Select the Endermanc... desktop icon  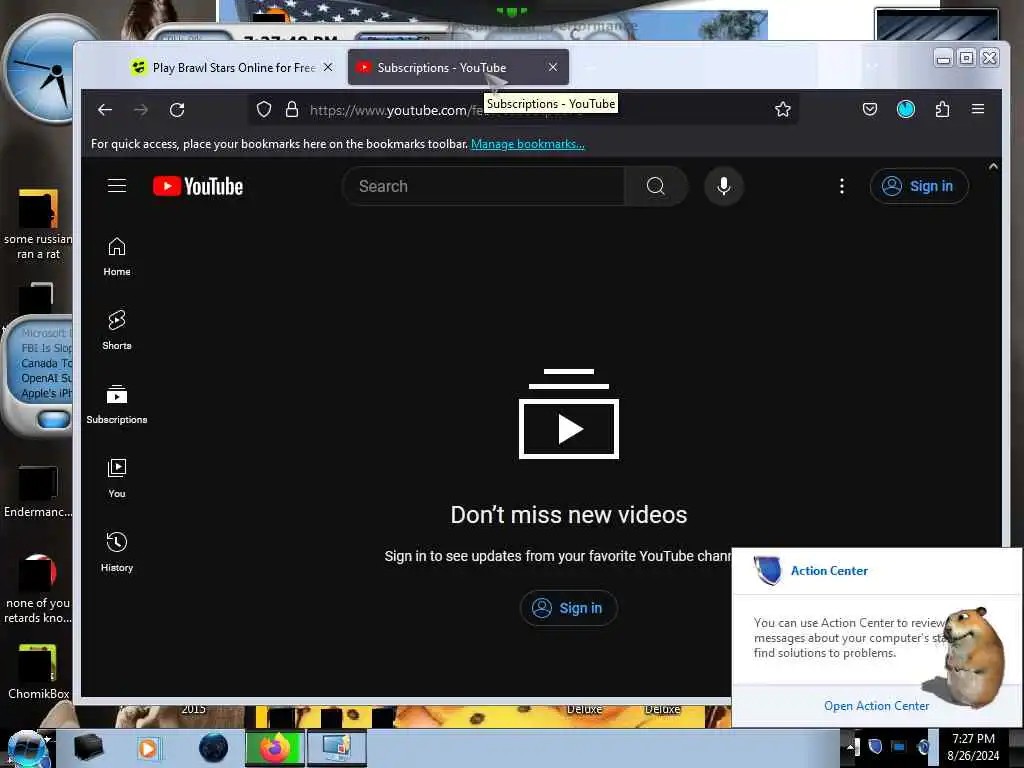click(x=38, y=492)
